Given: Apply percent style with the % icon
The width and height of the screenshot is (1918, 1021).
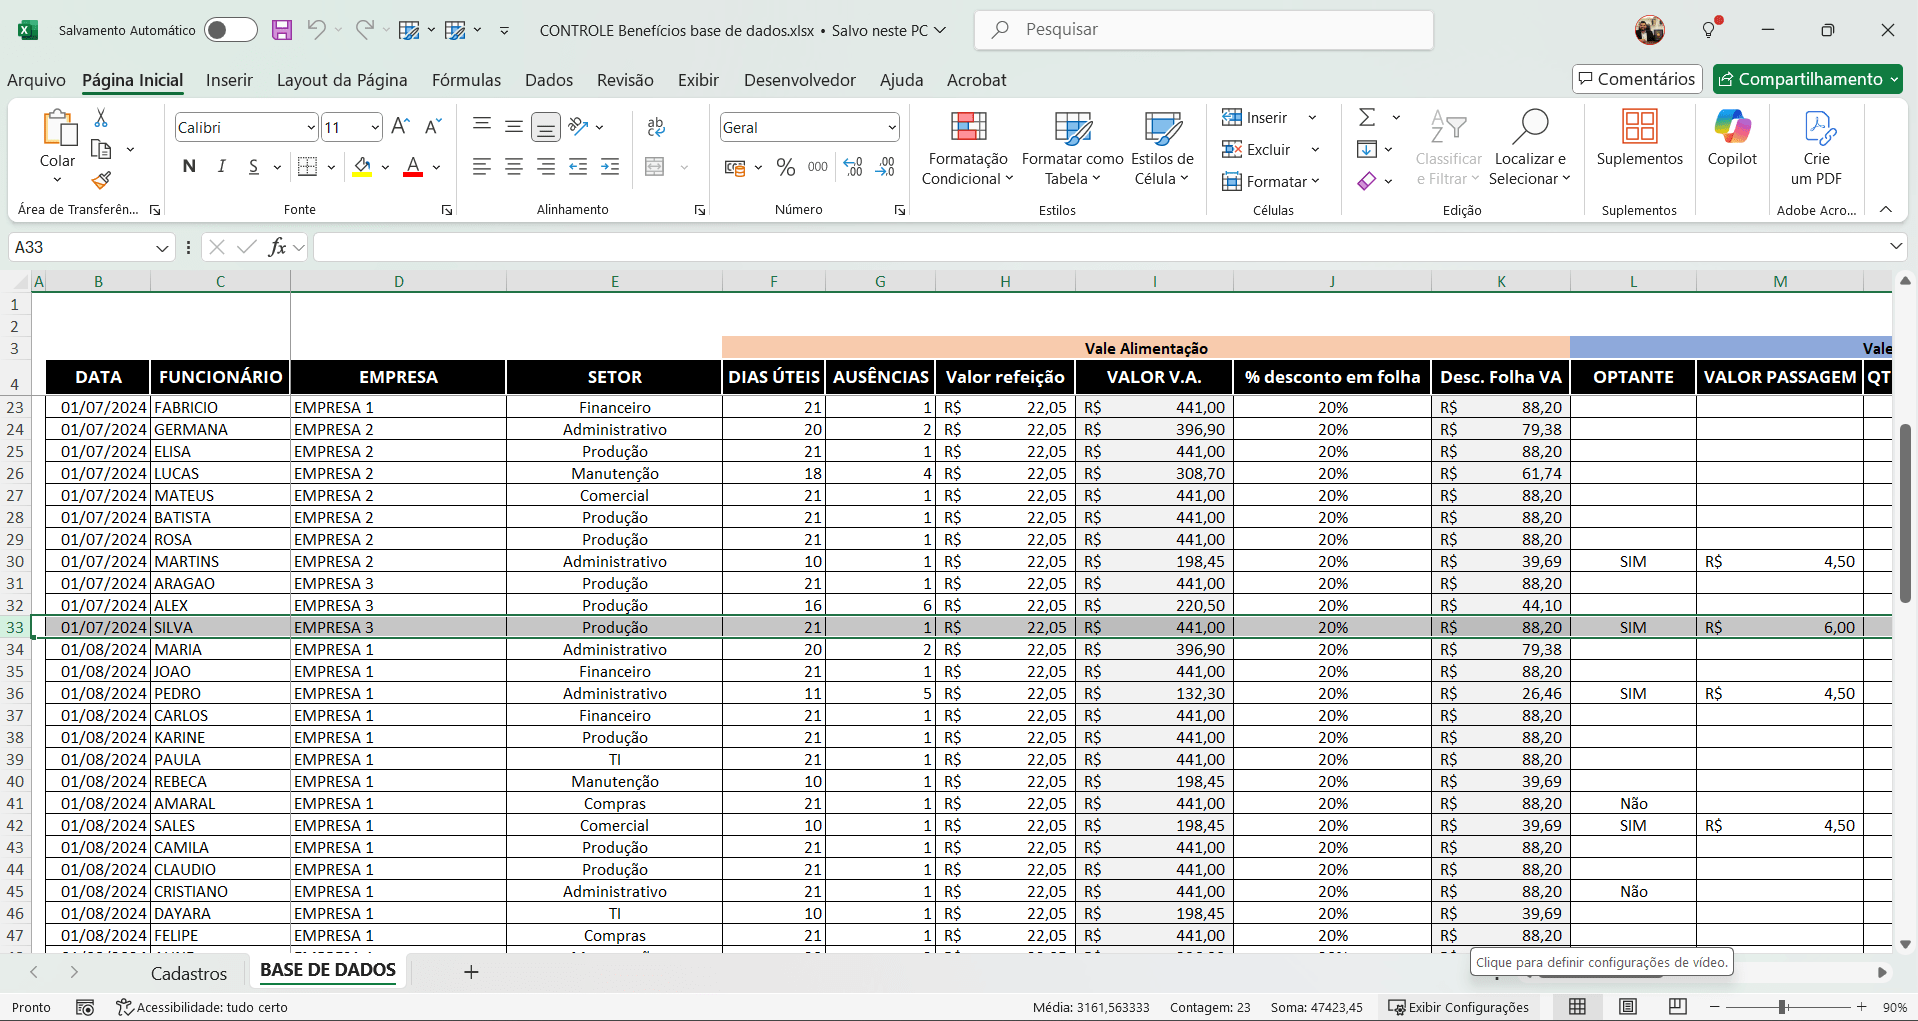Looking at the screenshot, I should 786,167.
